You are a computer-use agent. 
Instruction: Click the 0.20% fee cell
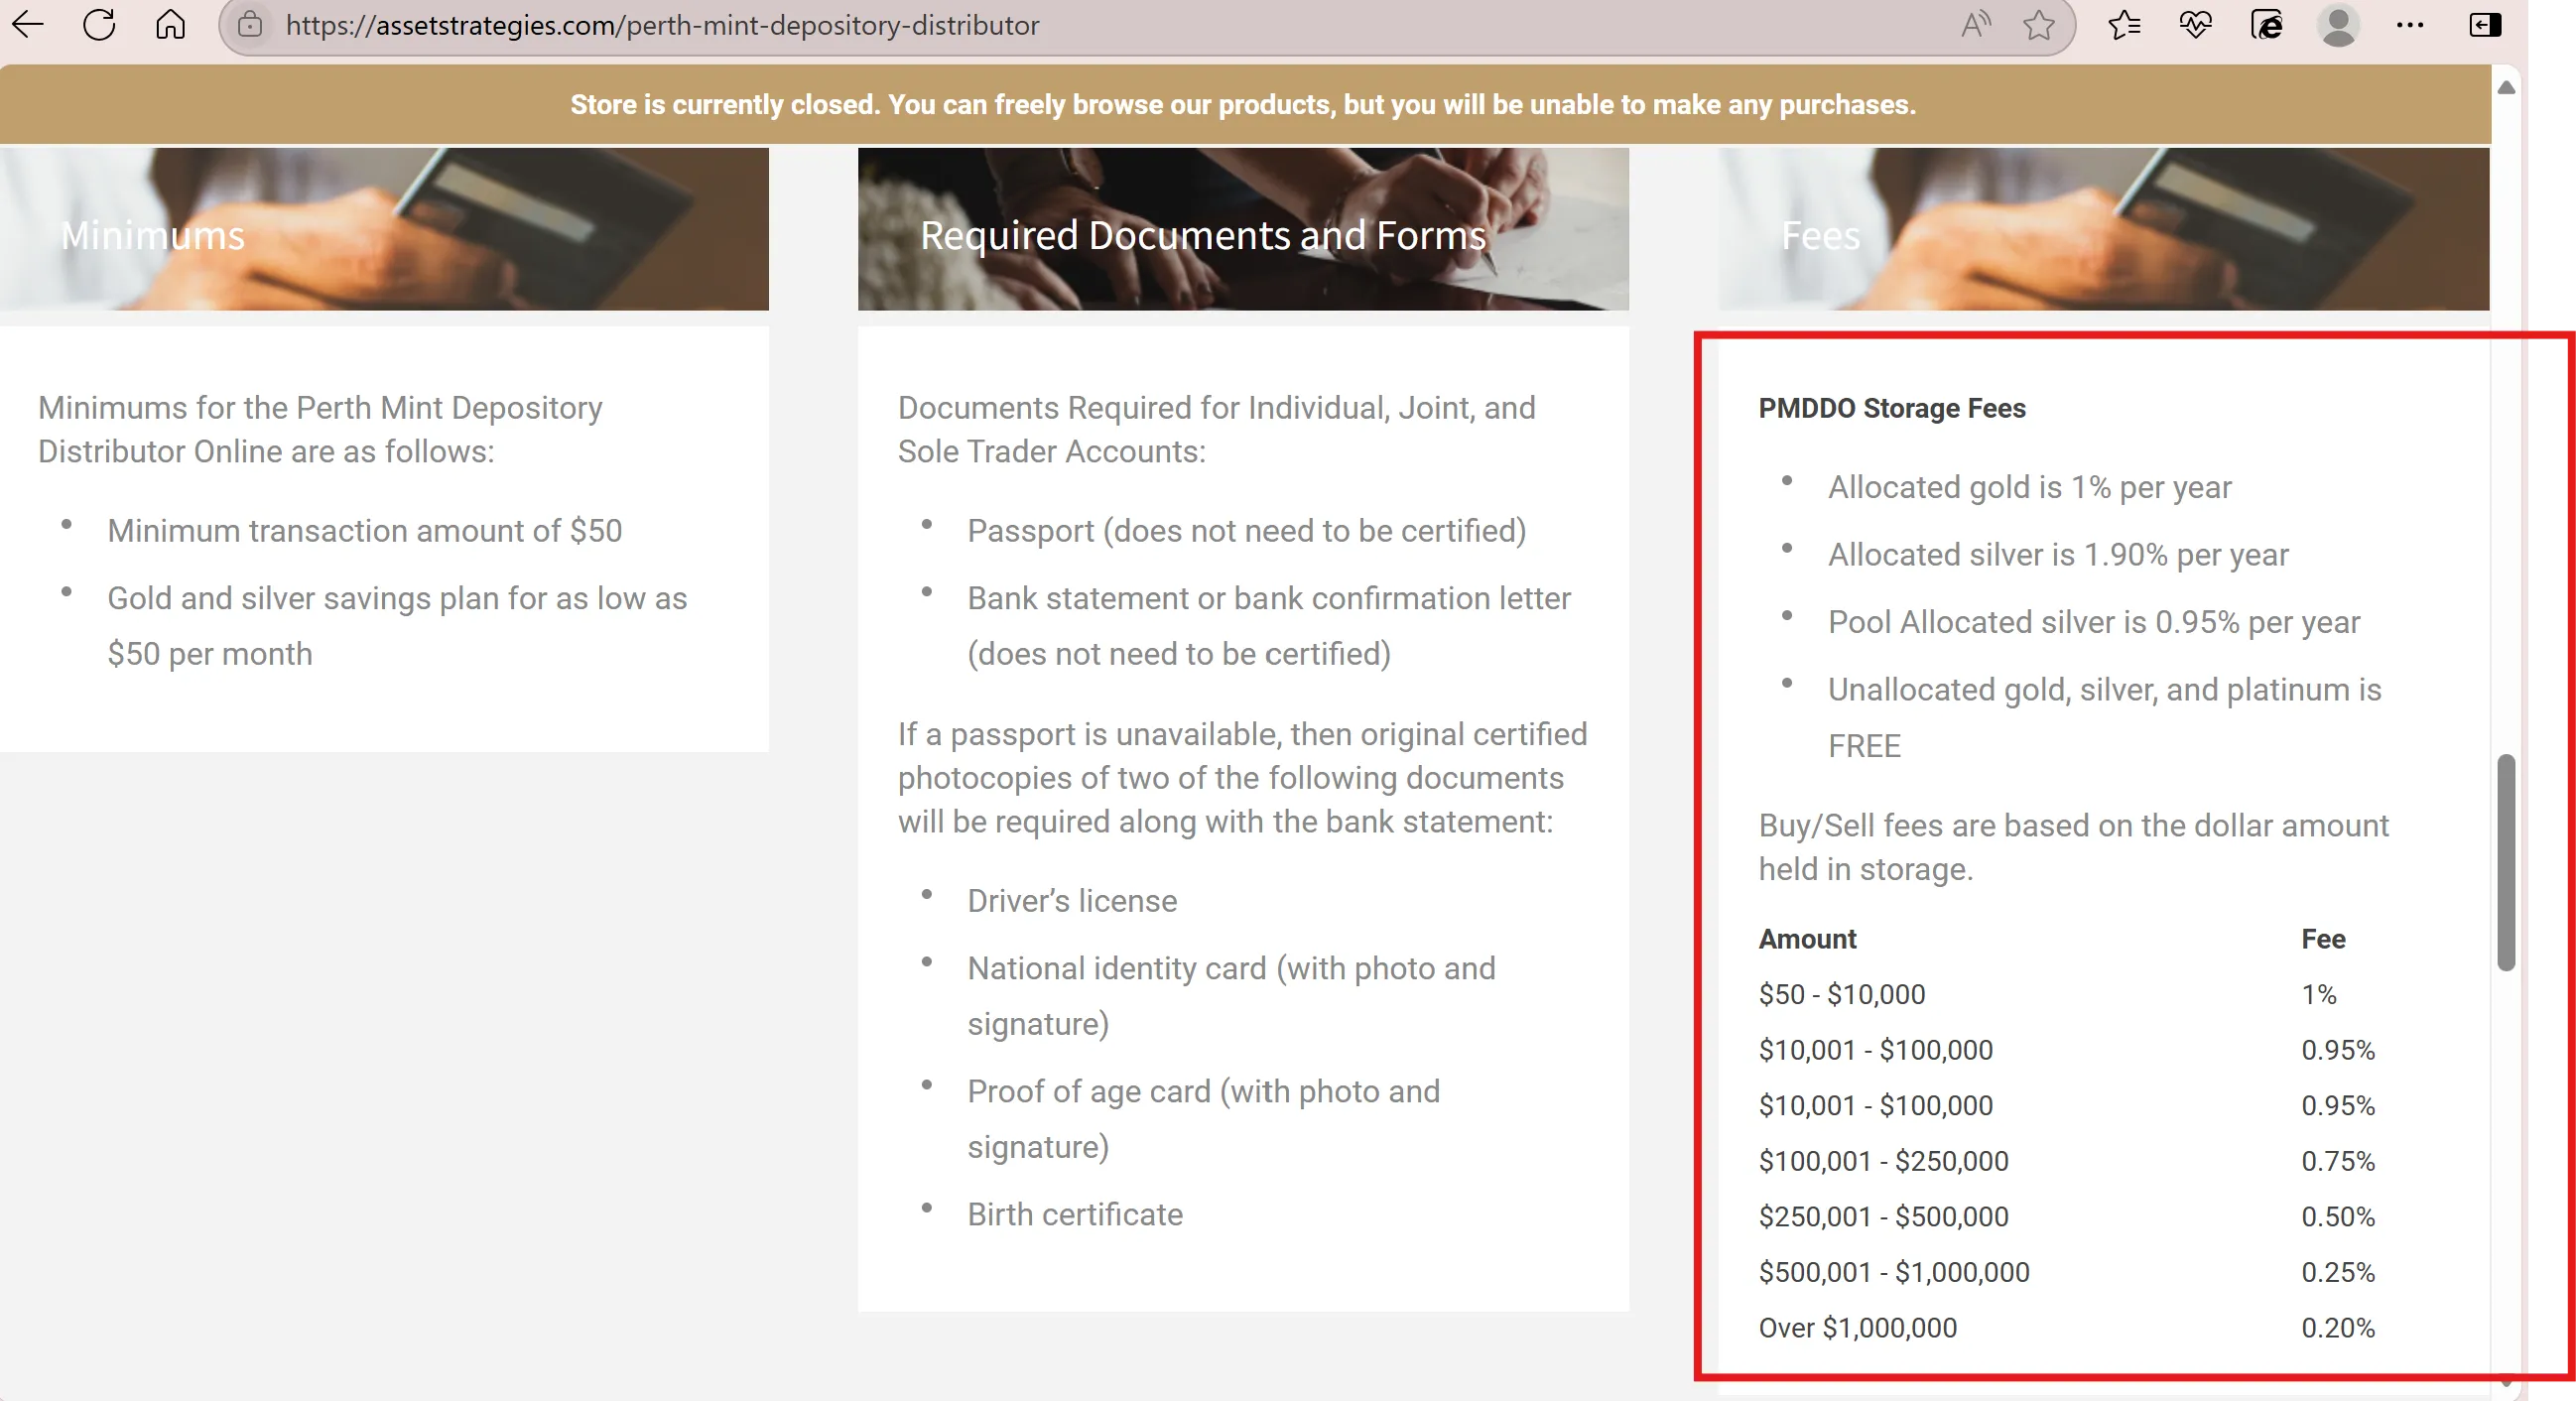tap(2337, 1328)
